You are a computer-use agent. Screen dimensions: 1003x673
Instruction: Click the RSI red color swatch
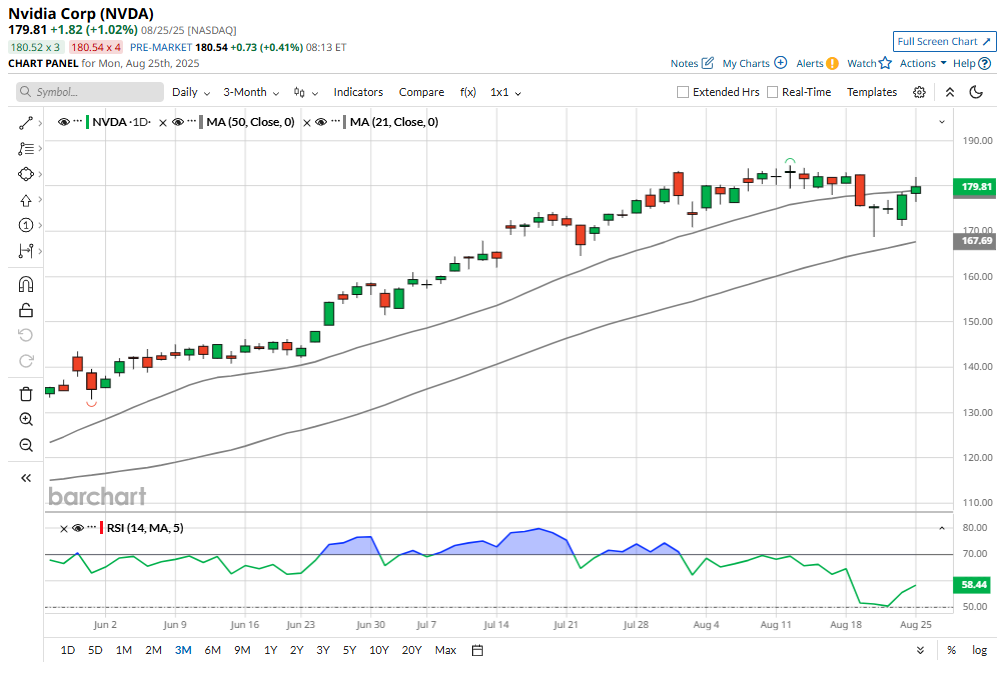pyautogui.click(x=102, y=528)
